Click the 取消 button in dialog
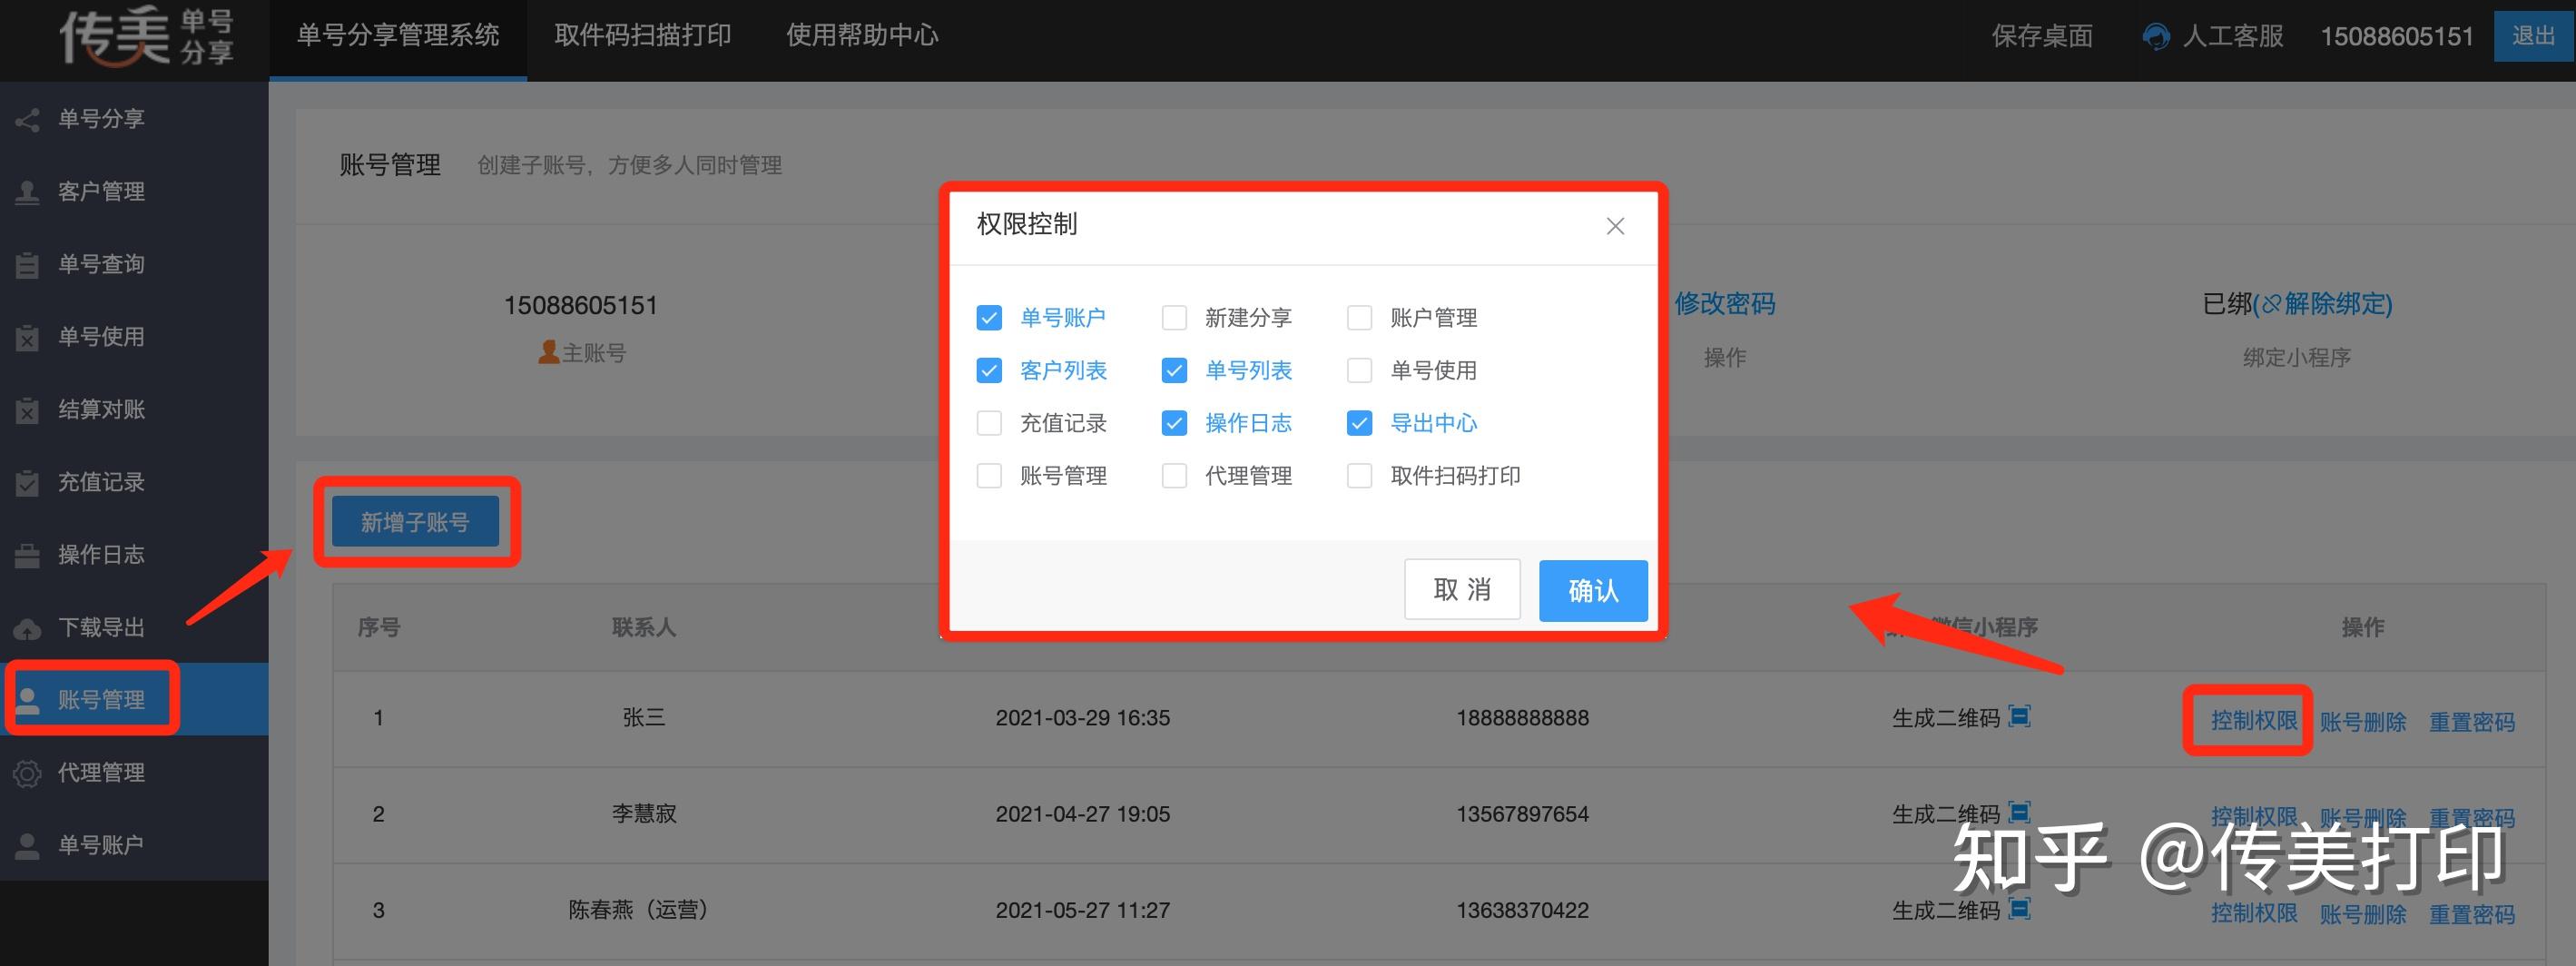2576x966 pixels. [1462, 590]
